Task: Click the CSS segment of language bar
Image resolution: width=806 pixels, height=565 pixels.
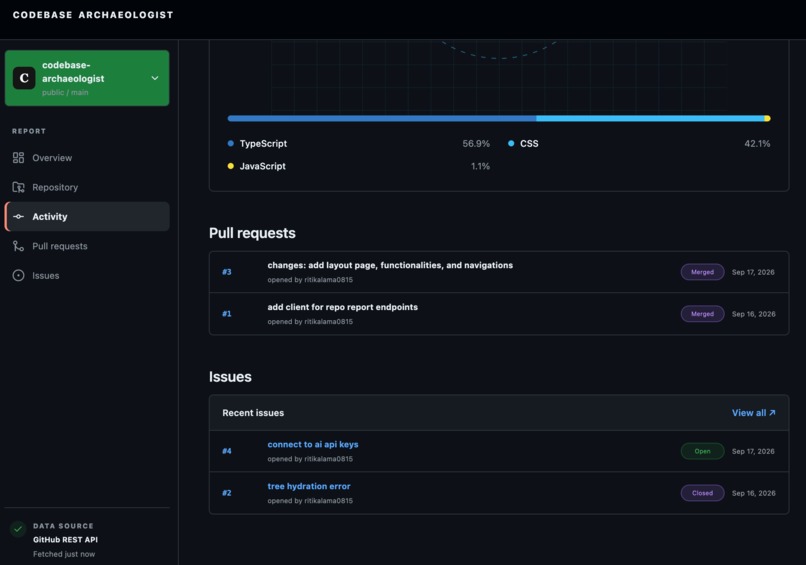Action: 650,119
